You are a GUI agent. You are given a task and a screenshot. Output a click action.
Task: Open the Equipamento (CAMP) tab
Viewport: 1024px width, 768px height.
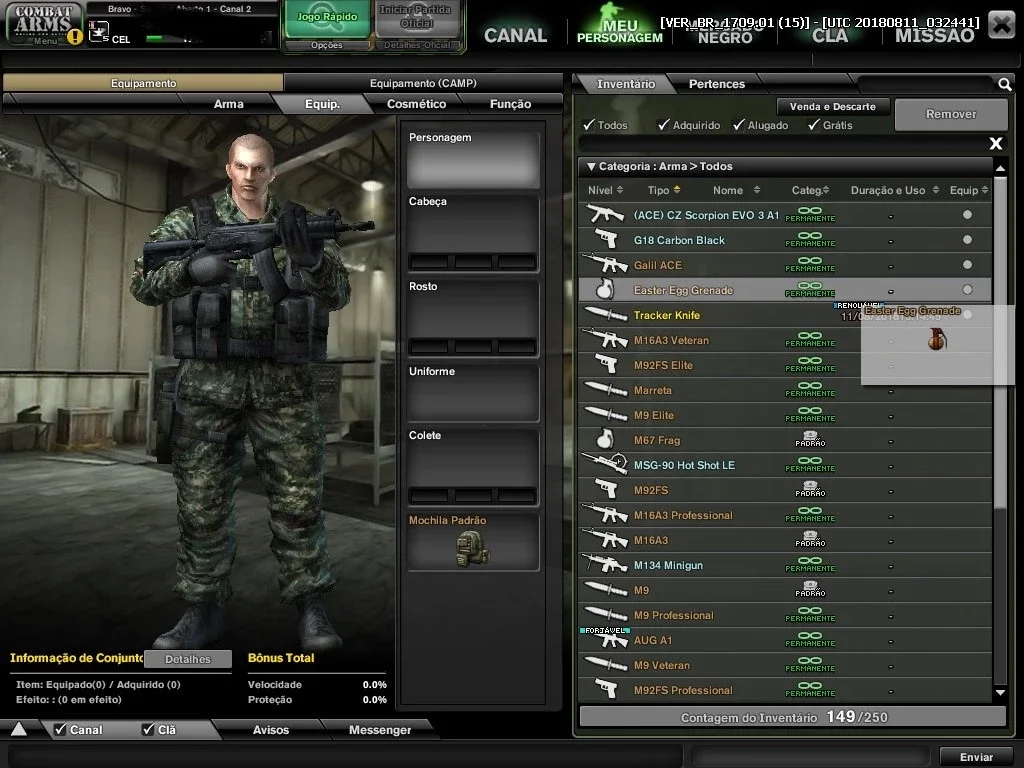pos(423,83)
